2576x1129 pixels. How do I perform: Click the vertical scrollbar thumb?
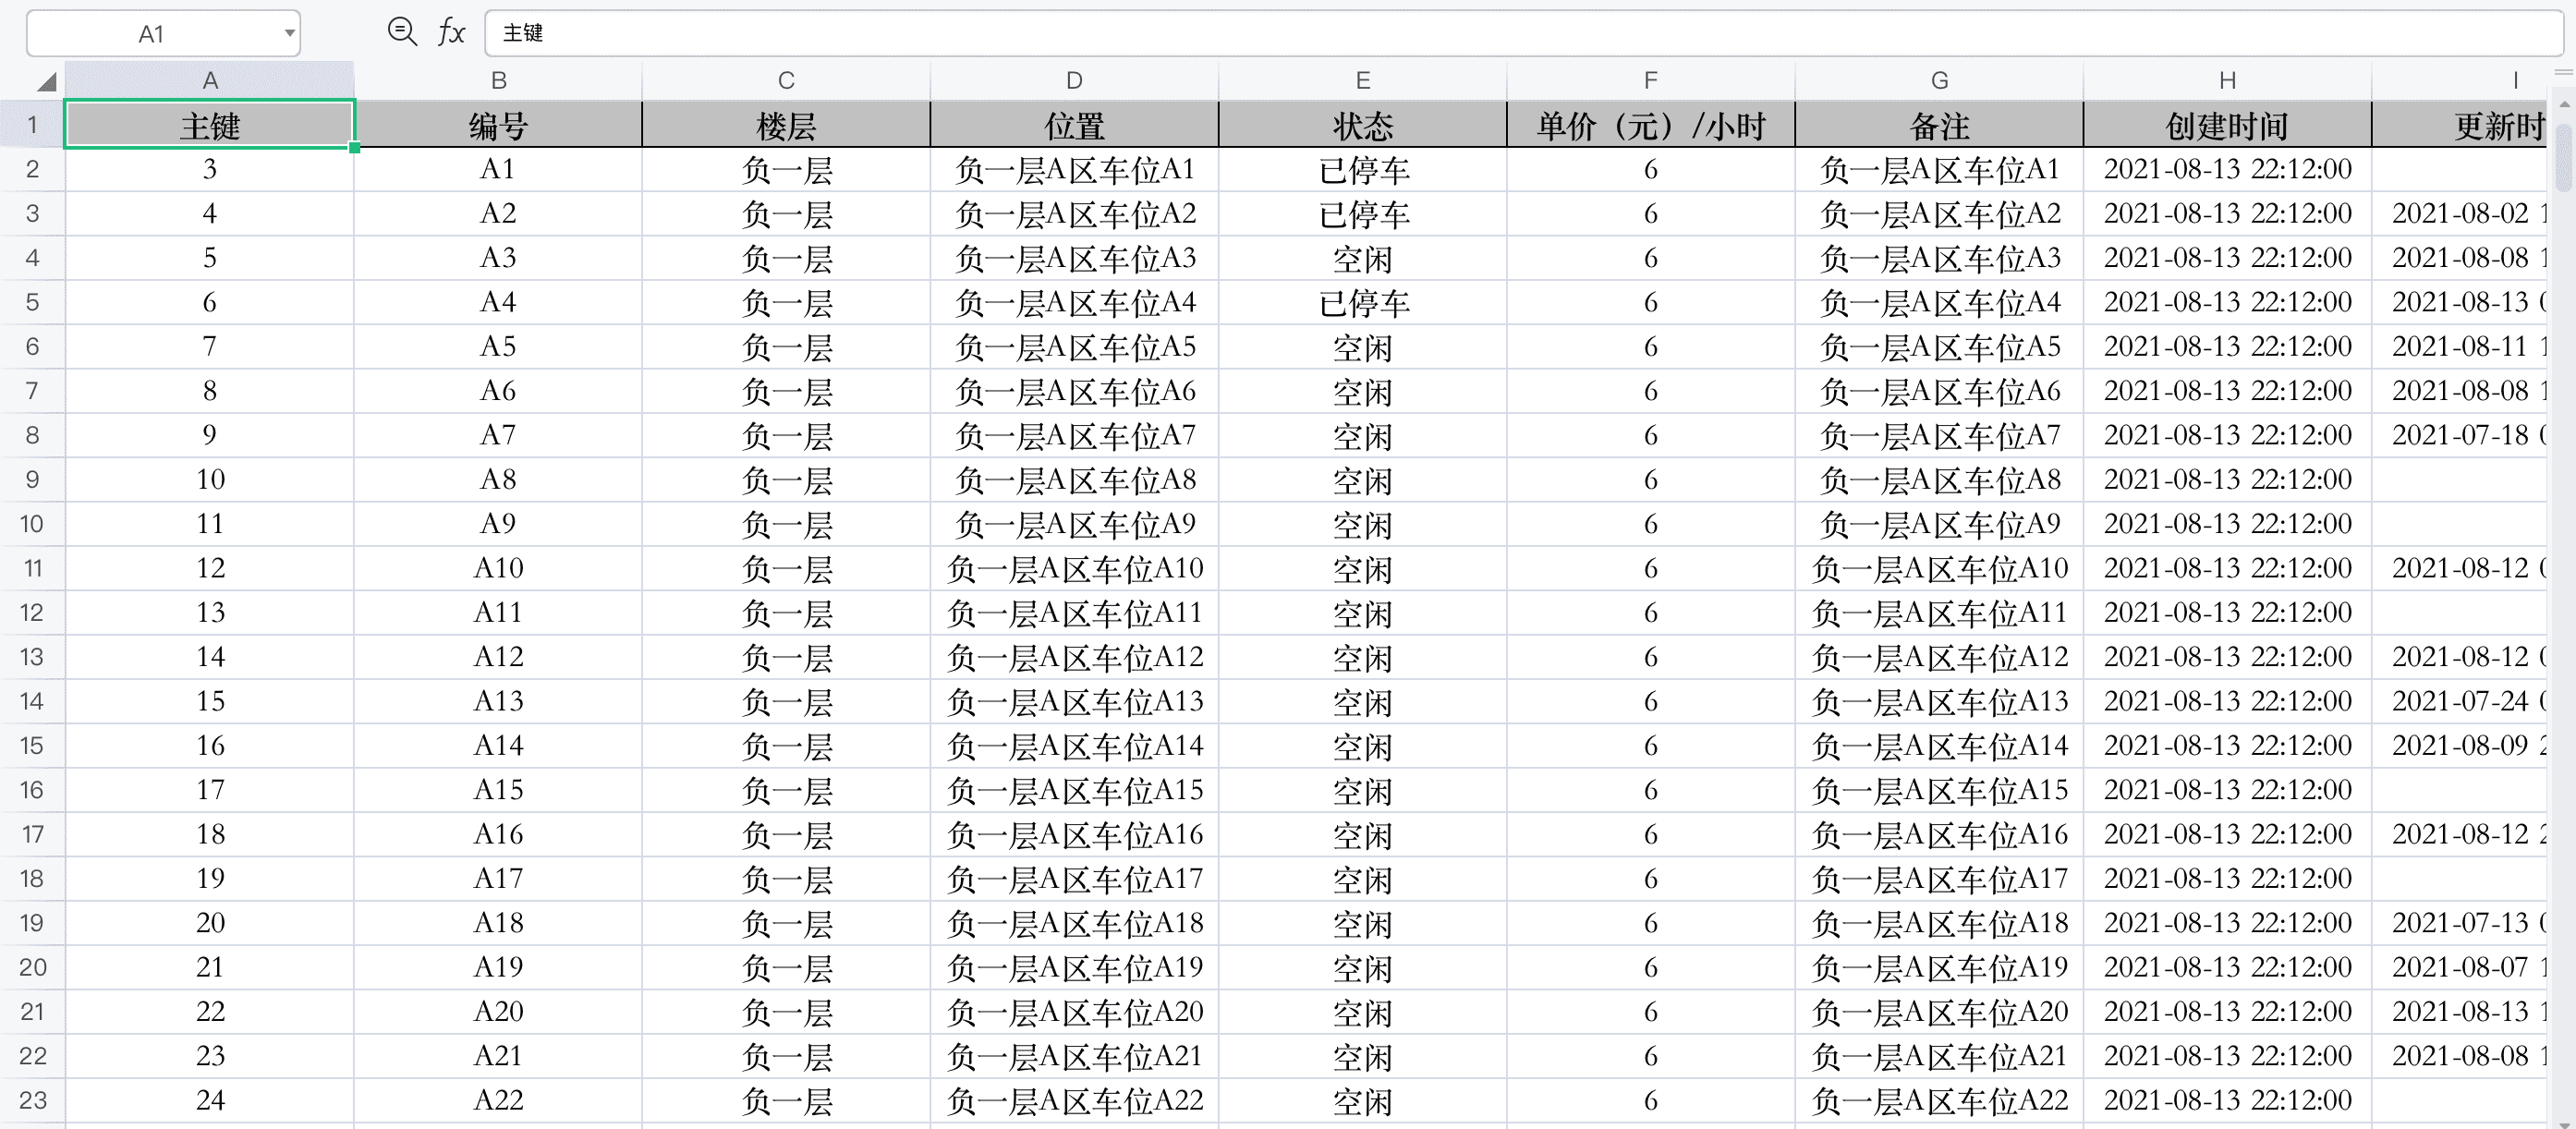2563,155
